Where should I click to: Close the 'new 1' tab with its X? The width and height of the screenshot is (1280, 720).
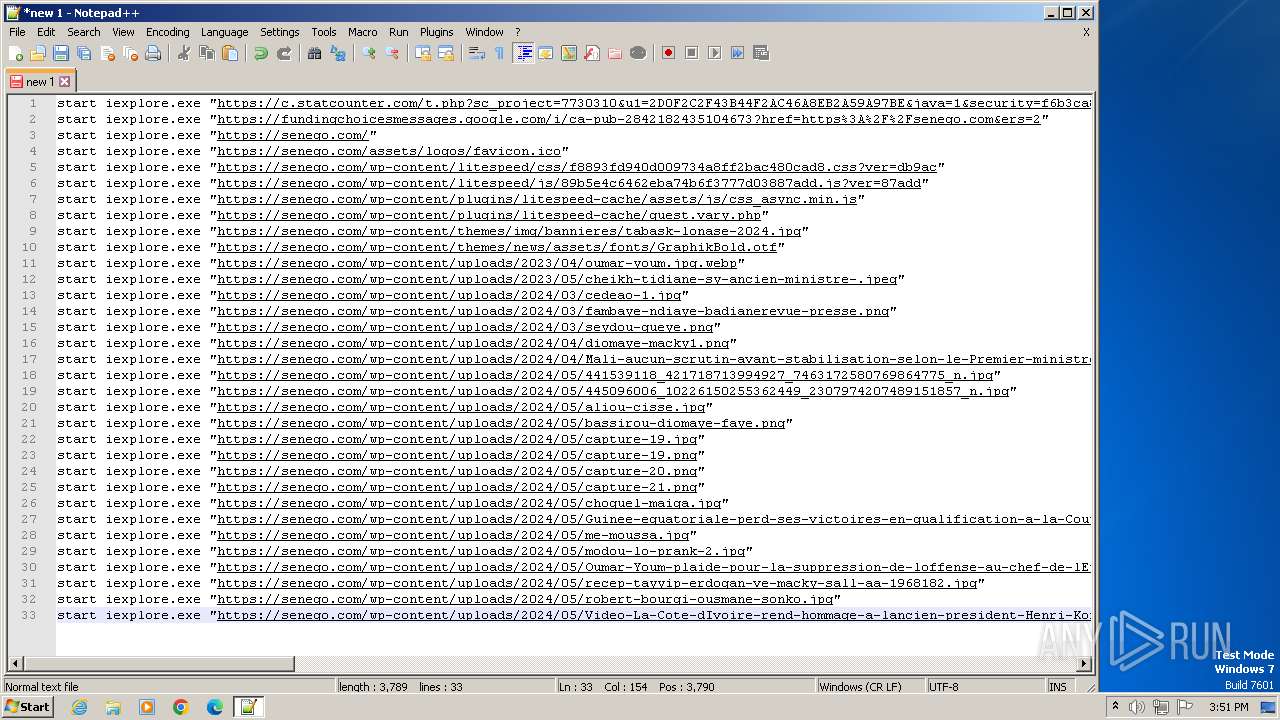(65, 82)
